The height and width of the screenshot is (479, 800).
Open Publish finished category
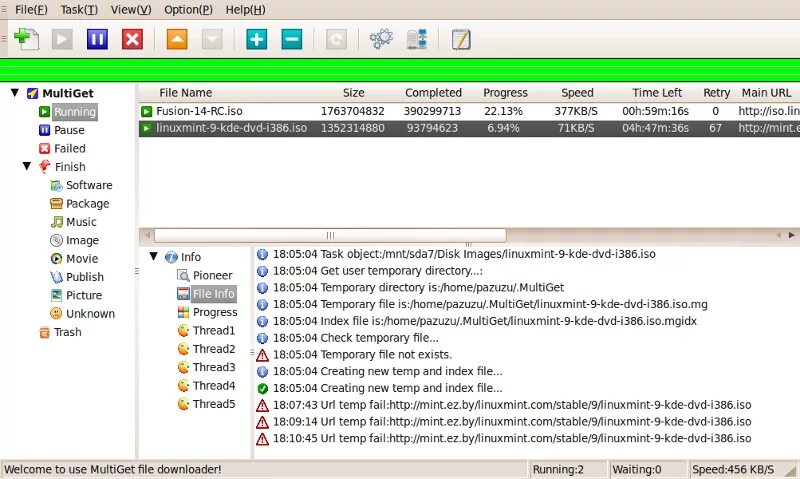(x=84, y=277)
